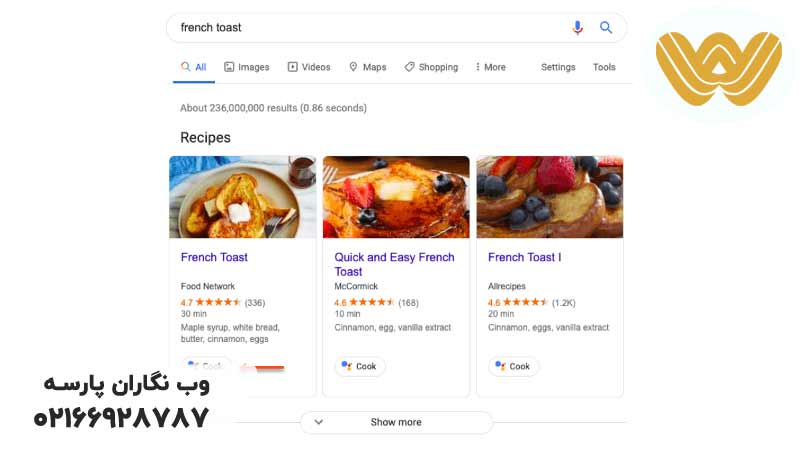Click the Images tab icon
Viewport: 800px width, 450px height.
pyautogui.click(x=229, y=67)
